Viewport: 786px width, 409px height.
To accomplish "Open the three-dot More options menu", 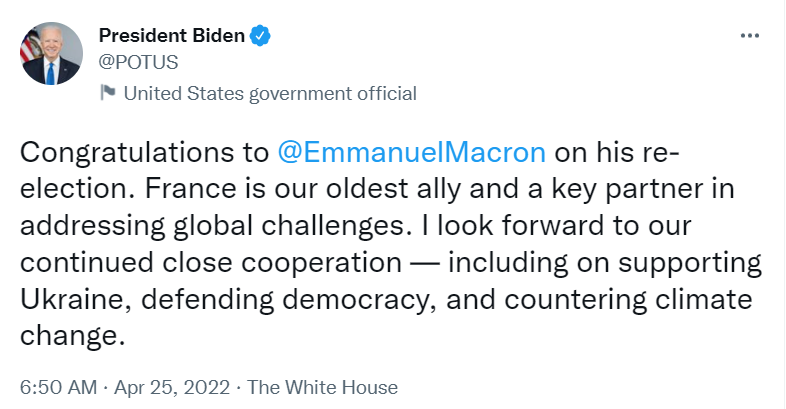I will (x=750, y=36).
